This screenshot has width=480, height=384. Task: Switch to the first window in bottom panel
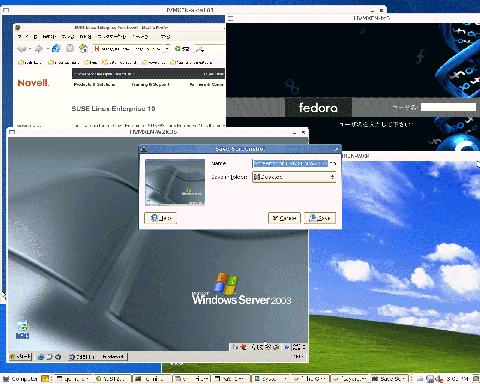pyautogui.click(x=73, y=379)
